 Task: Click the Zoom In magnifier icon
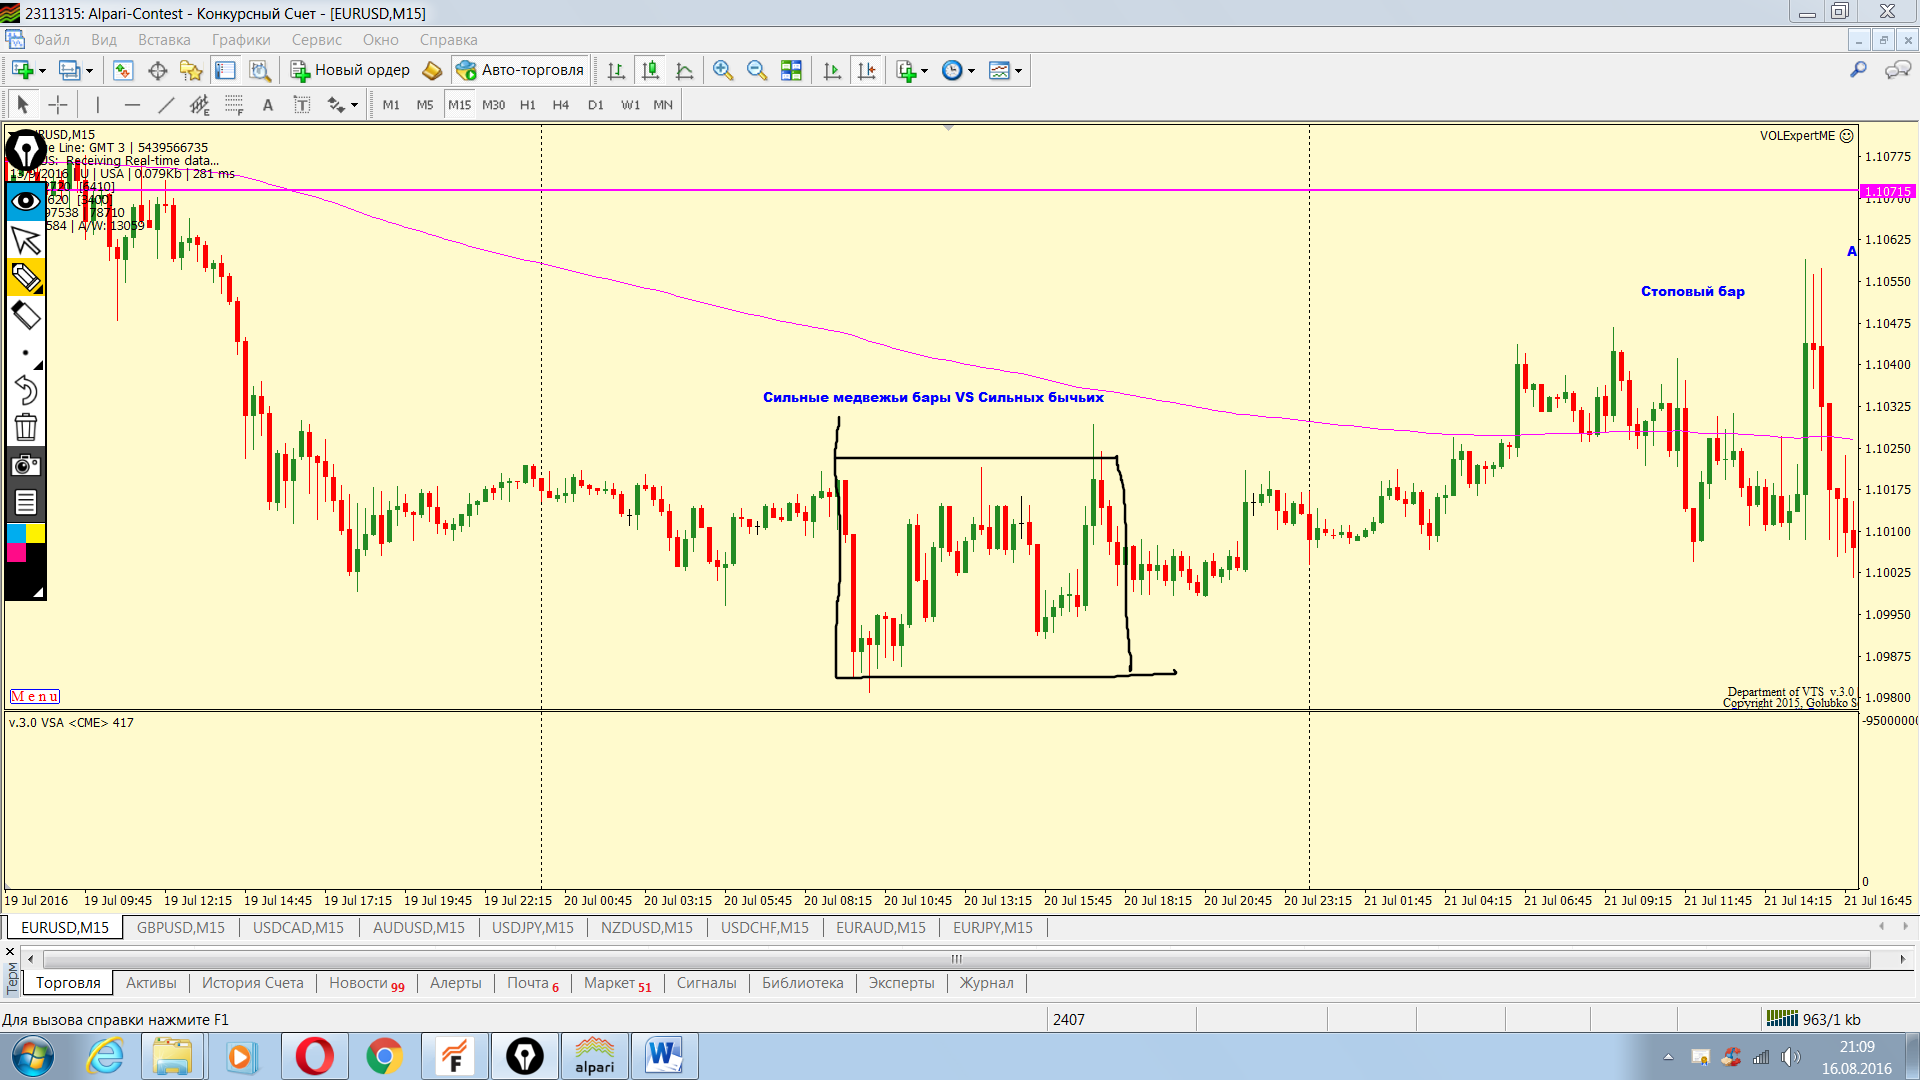coord(722,70)
